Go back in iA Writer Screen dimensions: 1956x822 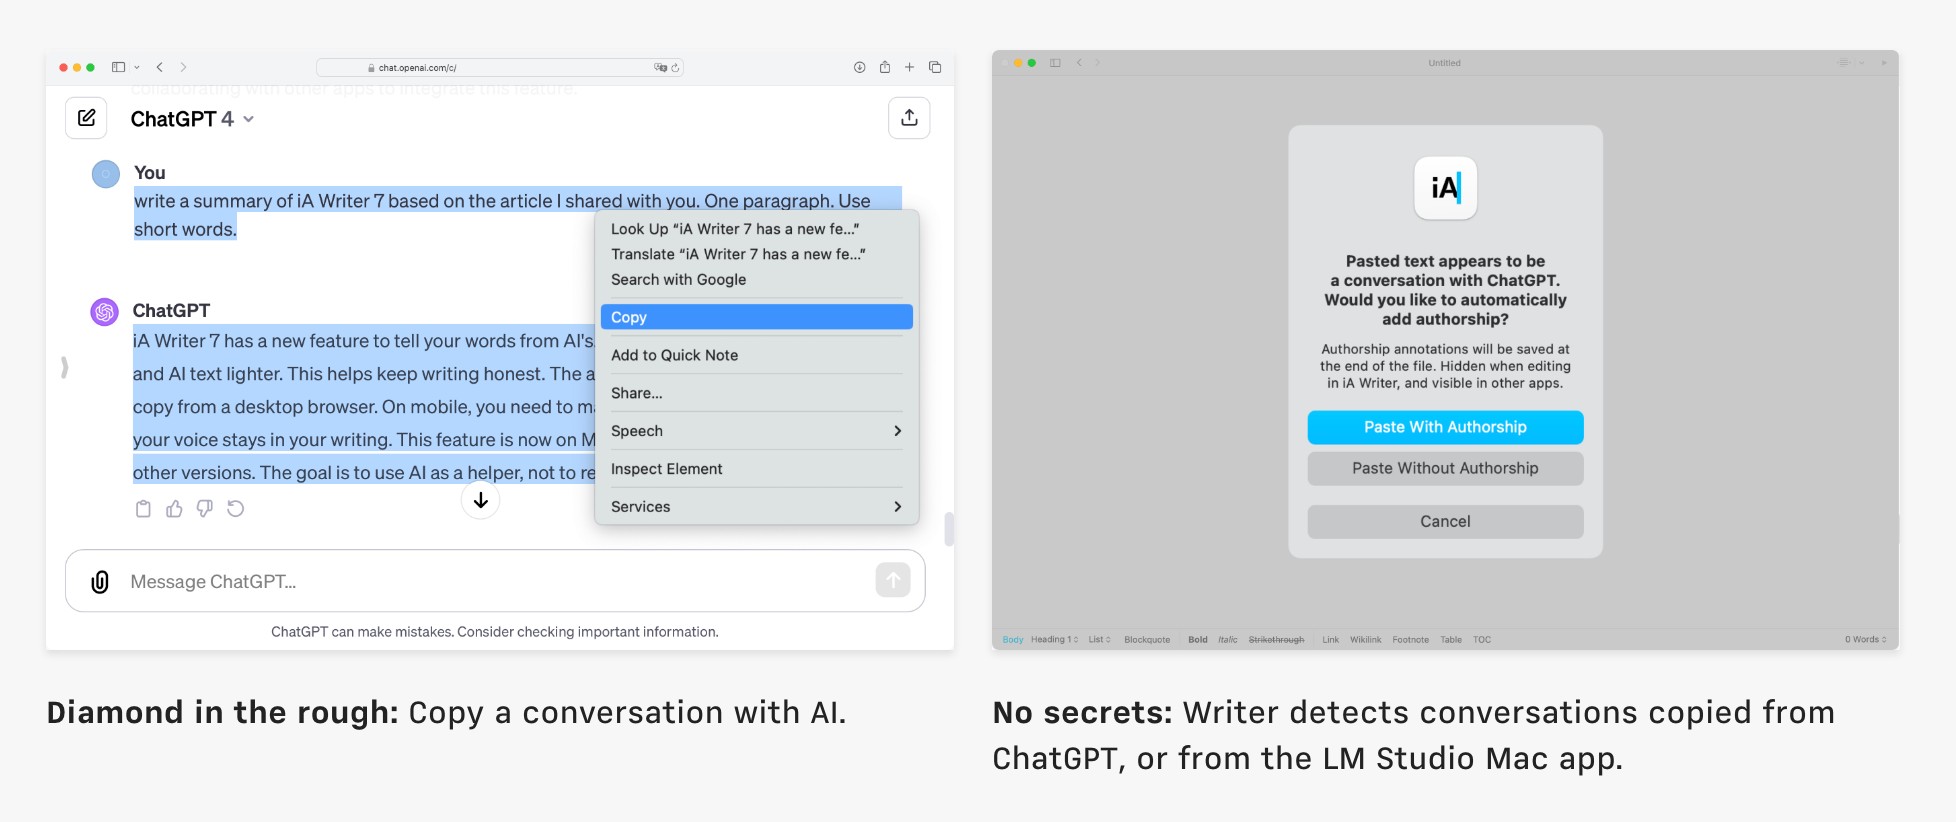coord(1079,63)
